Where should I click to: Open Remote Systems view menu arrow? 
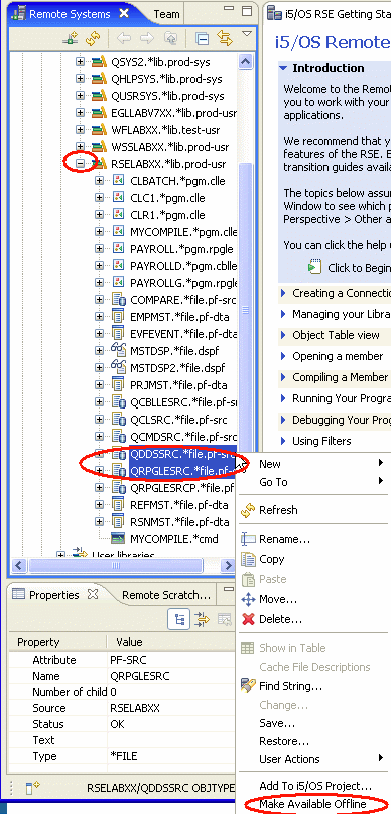coord(247,34)
